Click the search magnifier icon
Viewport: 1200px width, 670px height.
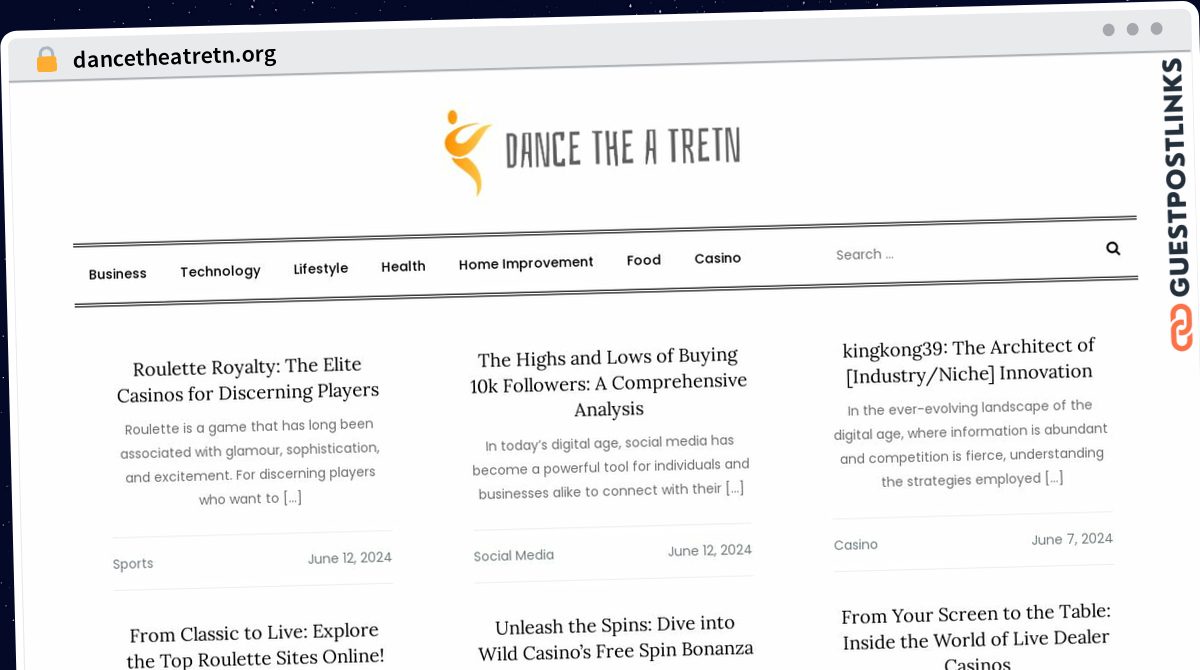click(1112, 249)
